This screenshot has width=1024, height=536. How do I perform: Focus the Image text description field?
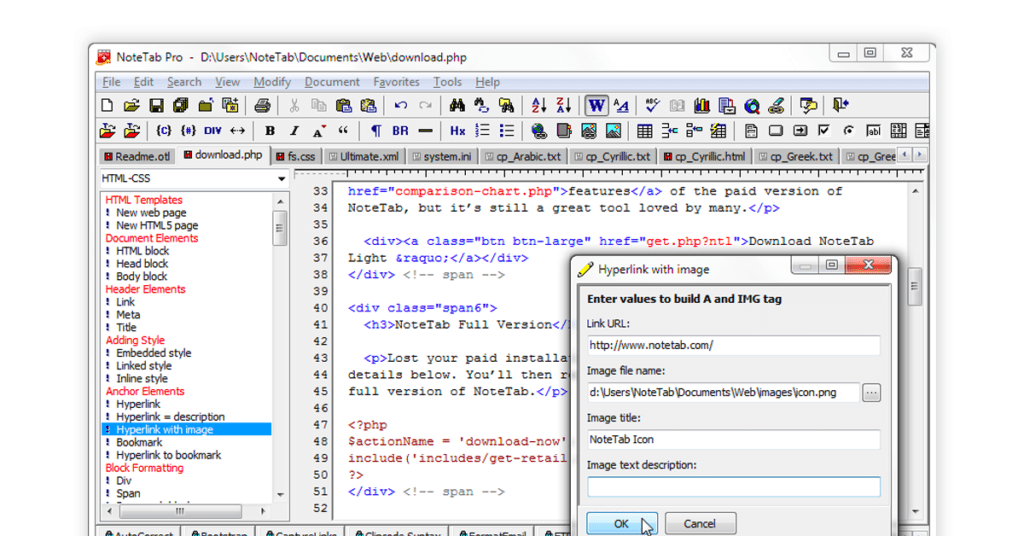pos(733,487)
